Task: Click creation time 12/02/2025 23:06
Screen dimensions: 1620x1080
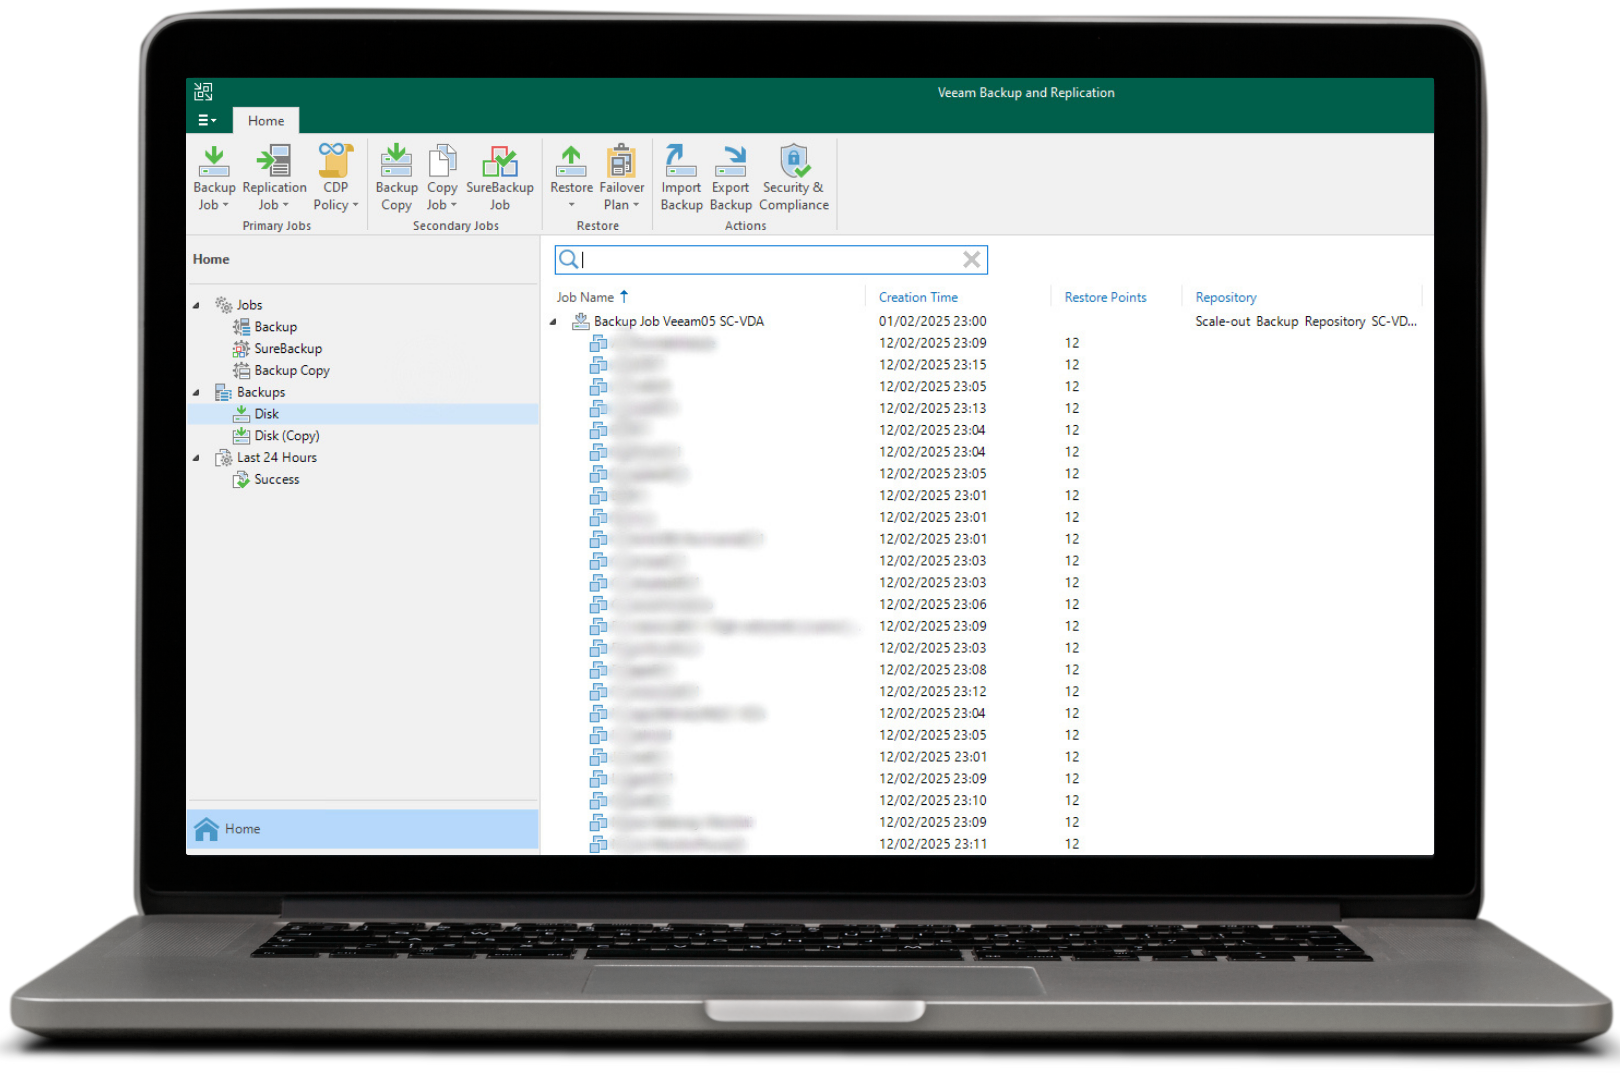Action: pos(932,605)
